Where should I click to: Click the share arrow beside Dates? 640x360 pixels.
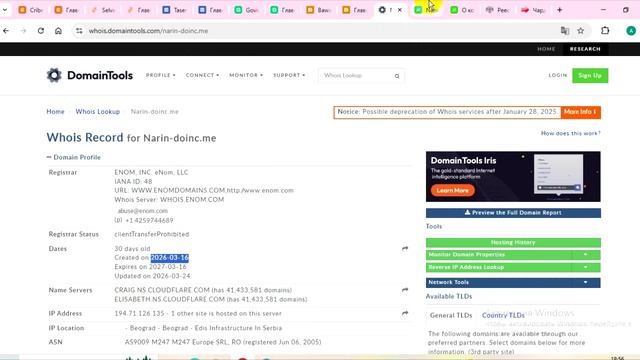(404, 248)
